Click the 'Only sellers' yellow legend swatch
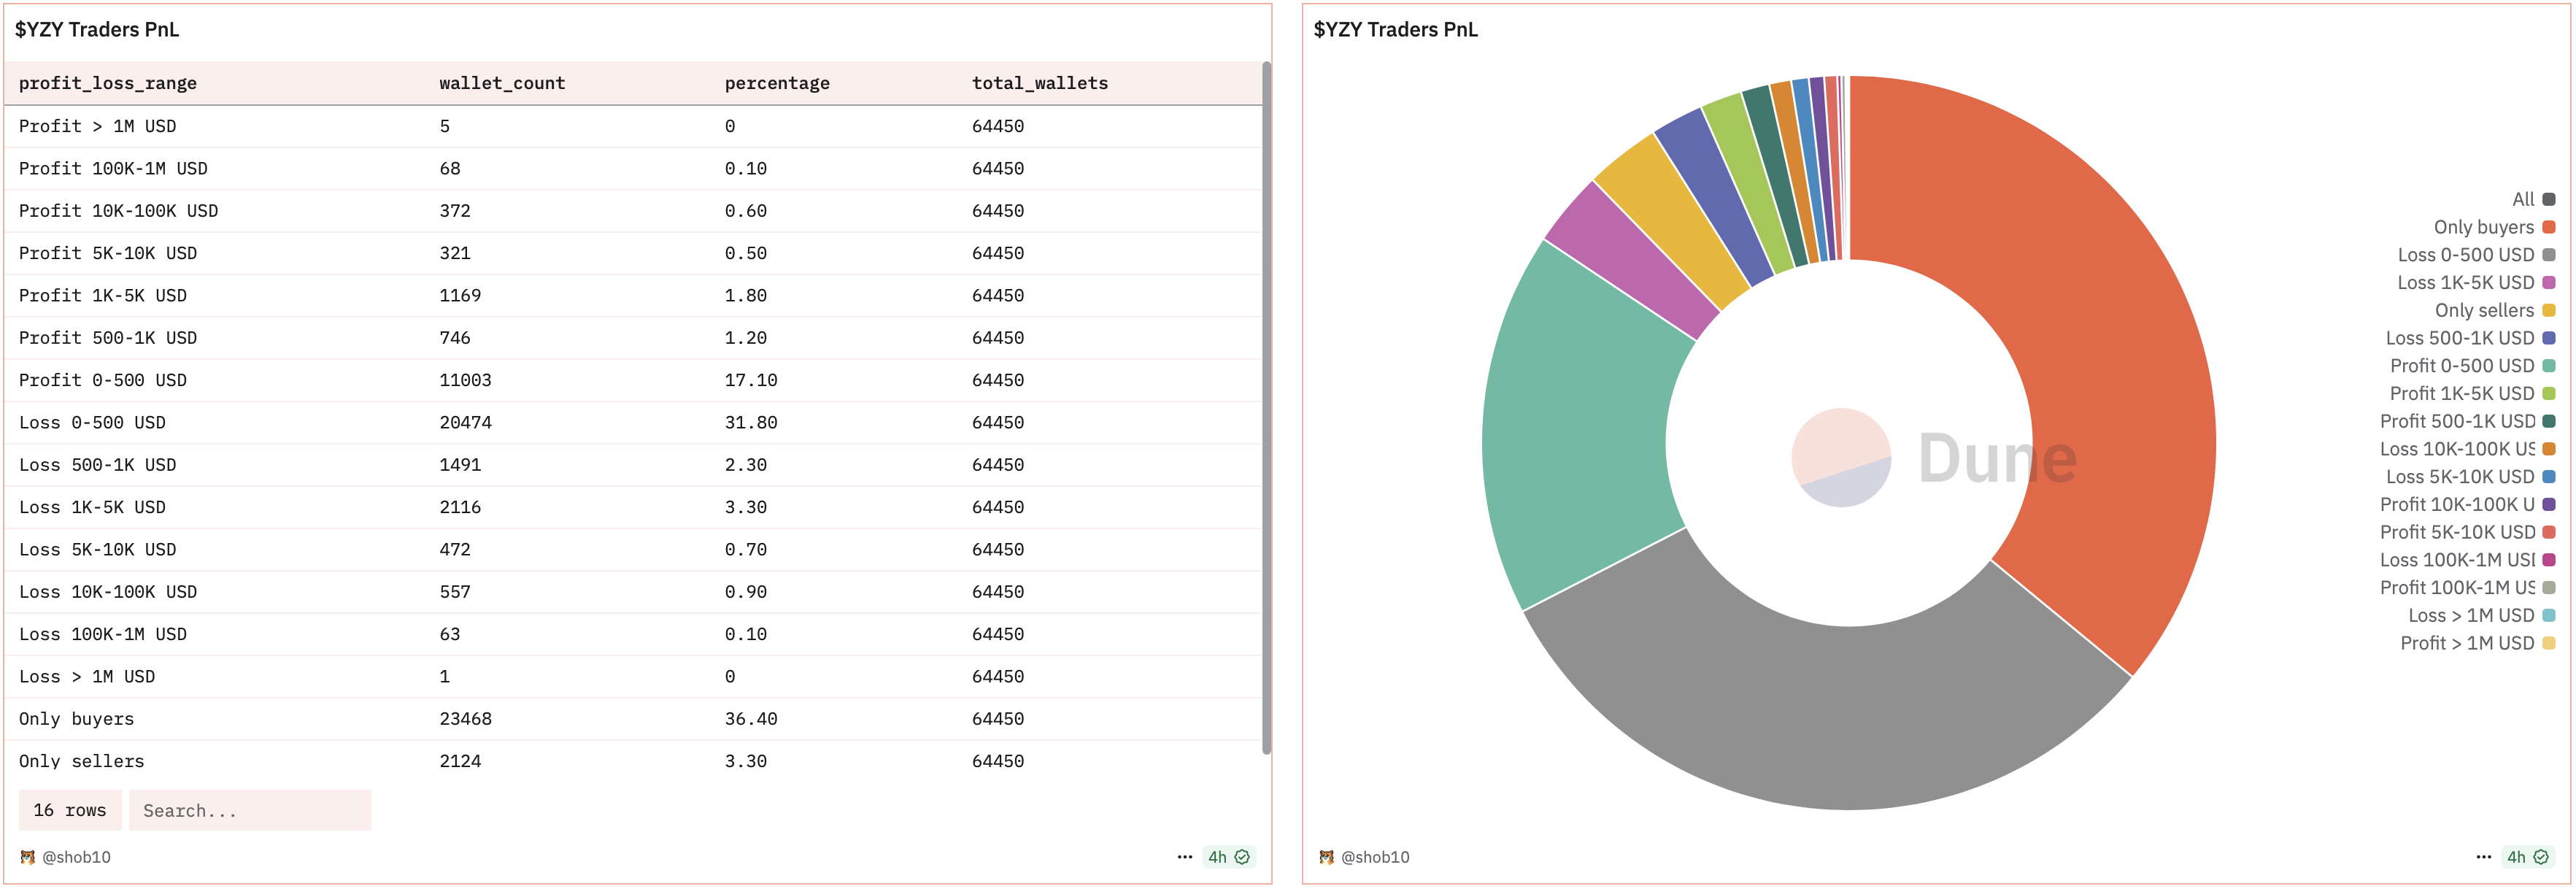The height and width of the screenshot is (889, 2576). coord(2549,311)
